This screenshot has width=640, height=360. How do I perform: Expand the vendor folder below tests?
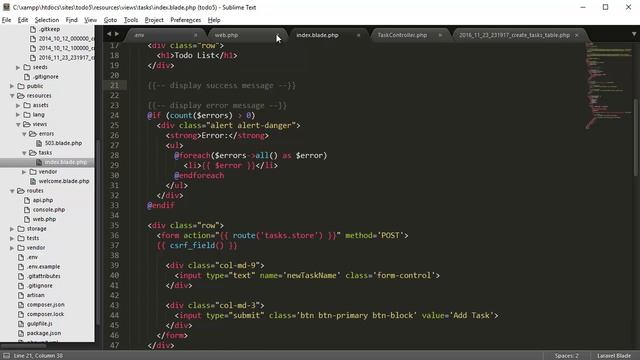pos(12,248)
